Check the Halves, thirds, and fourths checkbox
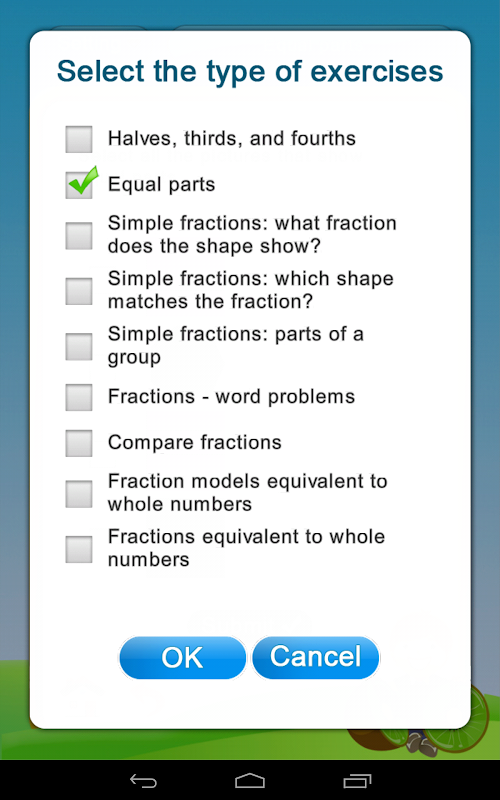Image resolution: width=500 pixels, height=800 pixels. pos(79,139)
